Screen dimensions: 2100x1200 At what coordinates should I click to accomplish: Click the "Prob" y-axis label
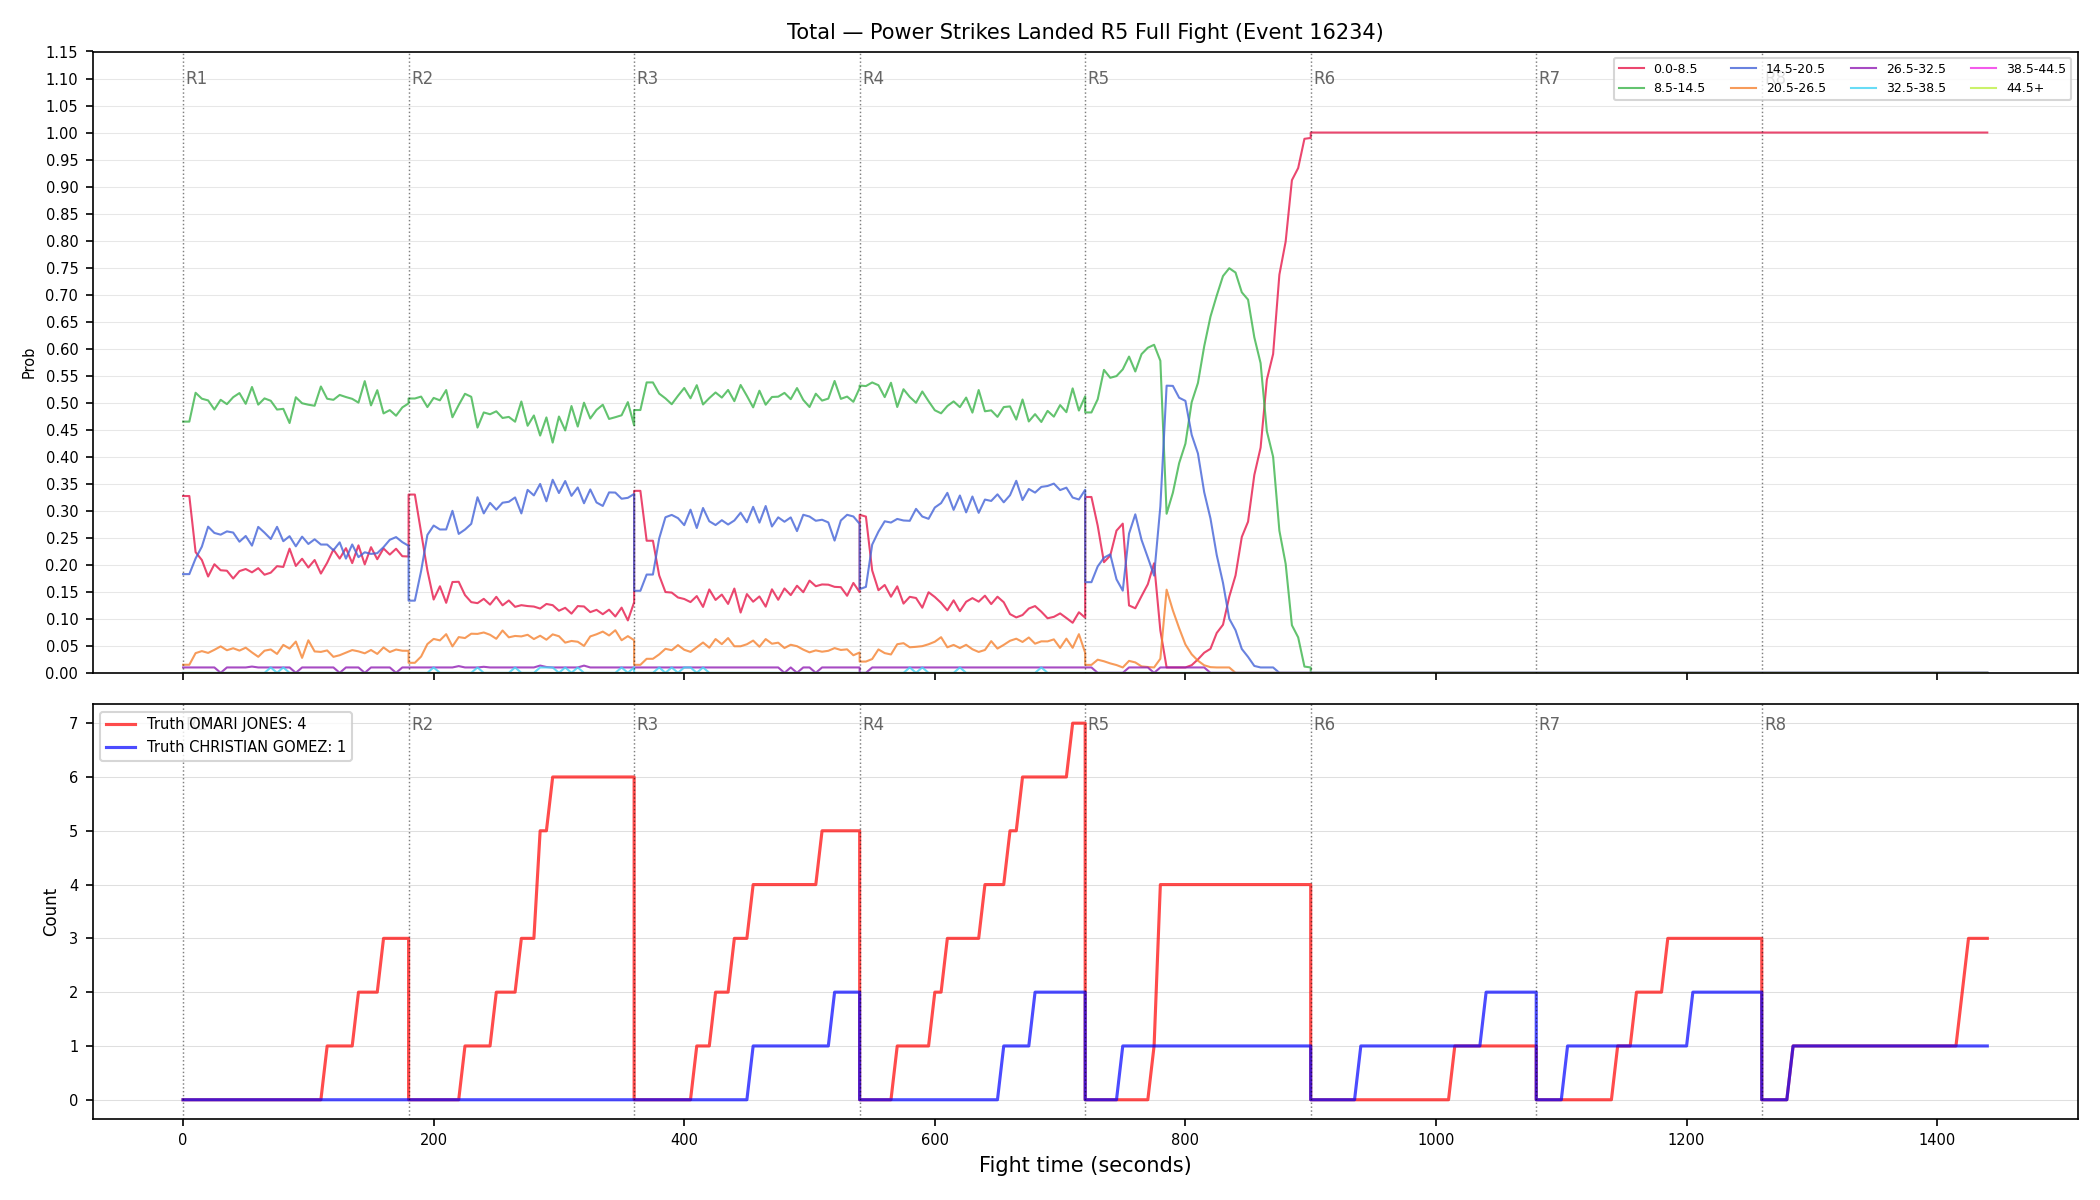point(29,363)
